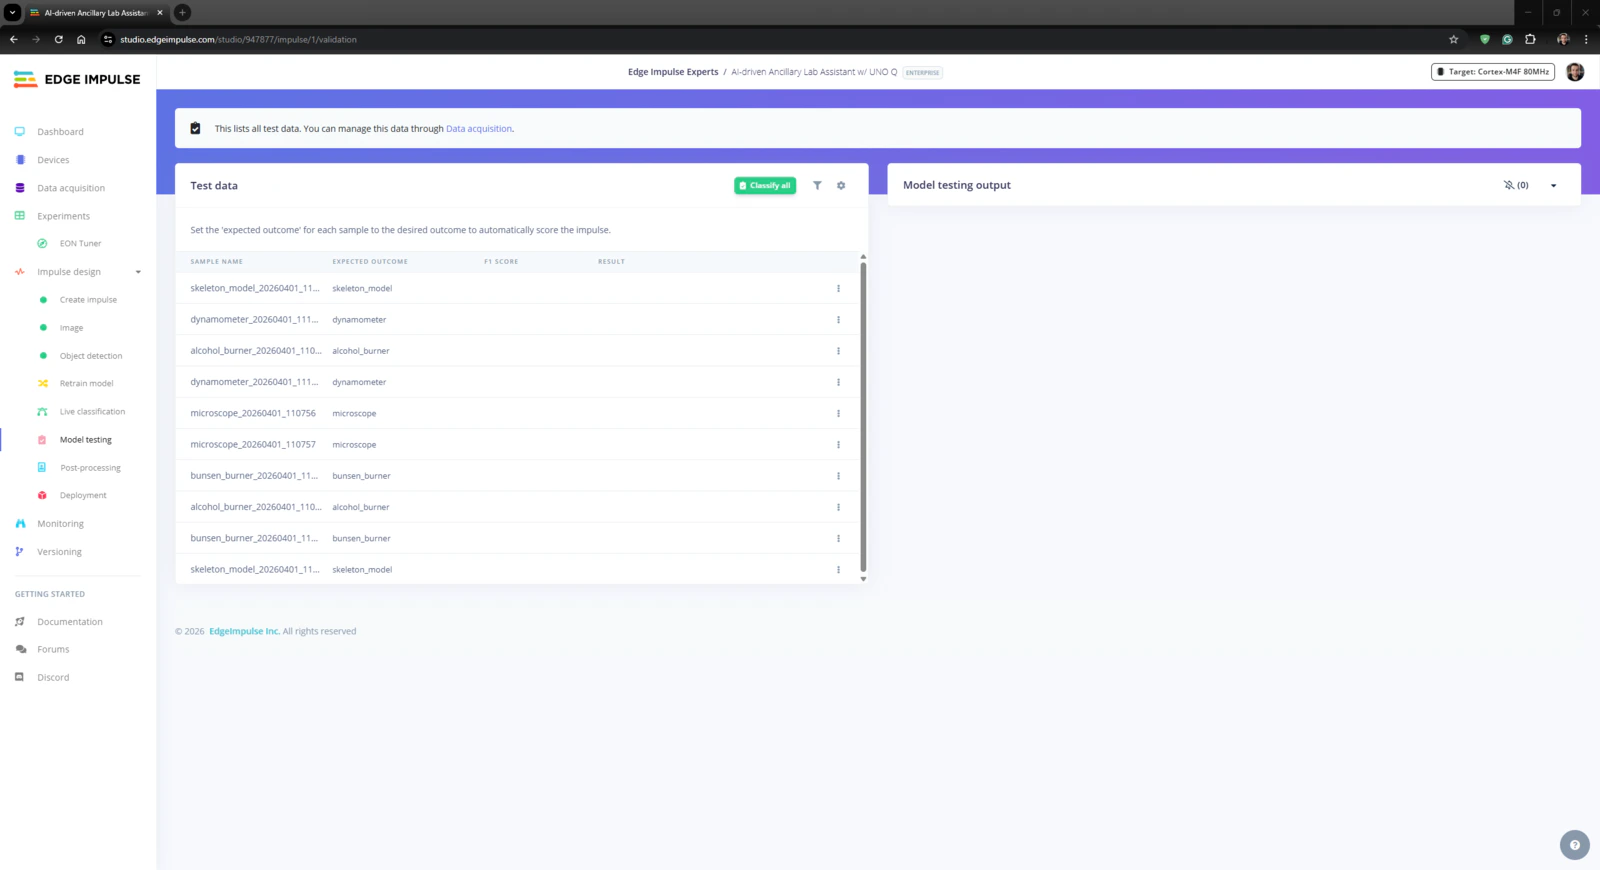This screenshot has height=870, width=1600.
Task: Click the ENTERPRISE badge in header
Action: point(922,73)
